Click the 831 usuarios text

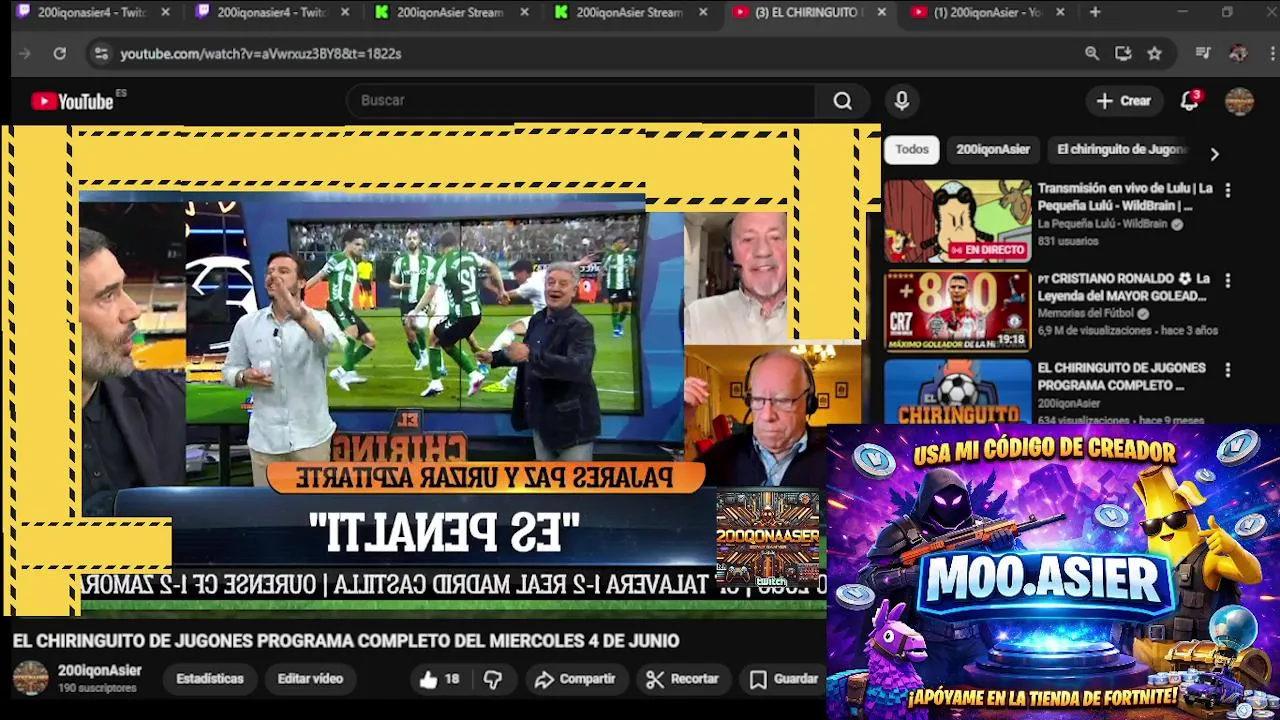(x=1067, y=241)
